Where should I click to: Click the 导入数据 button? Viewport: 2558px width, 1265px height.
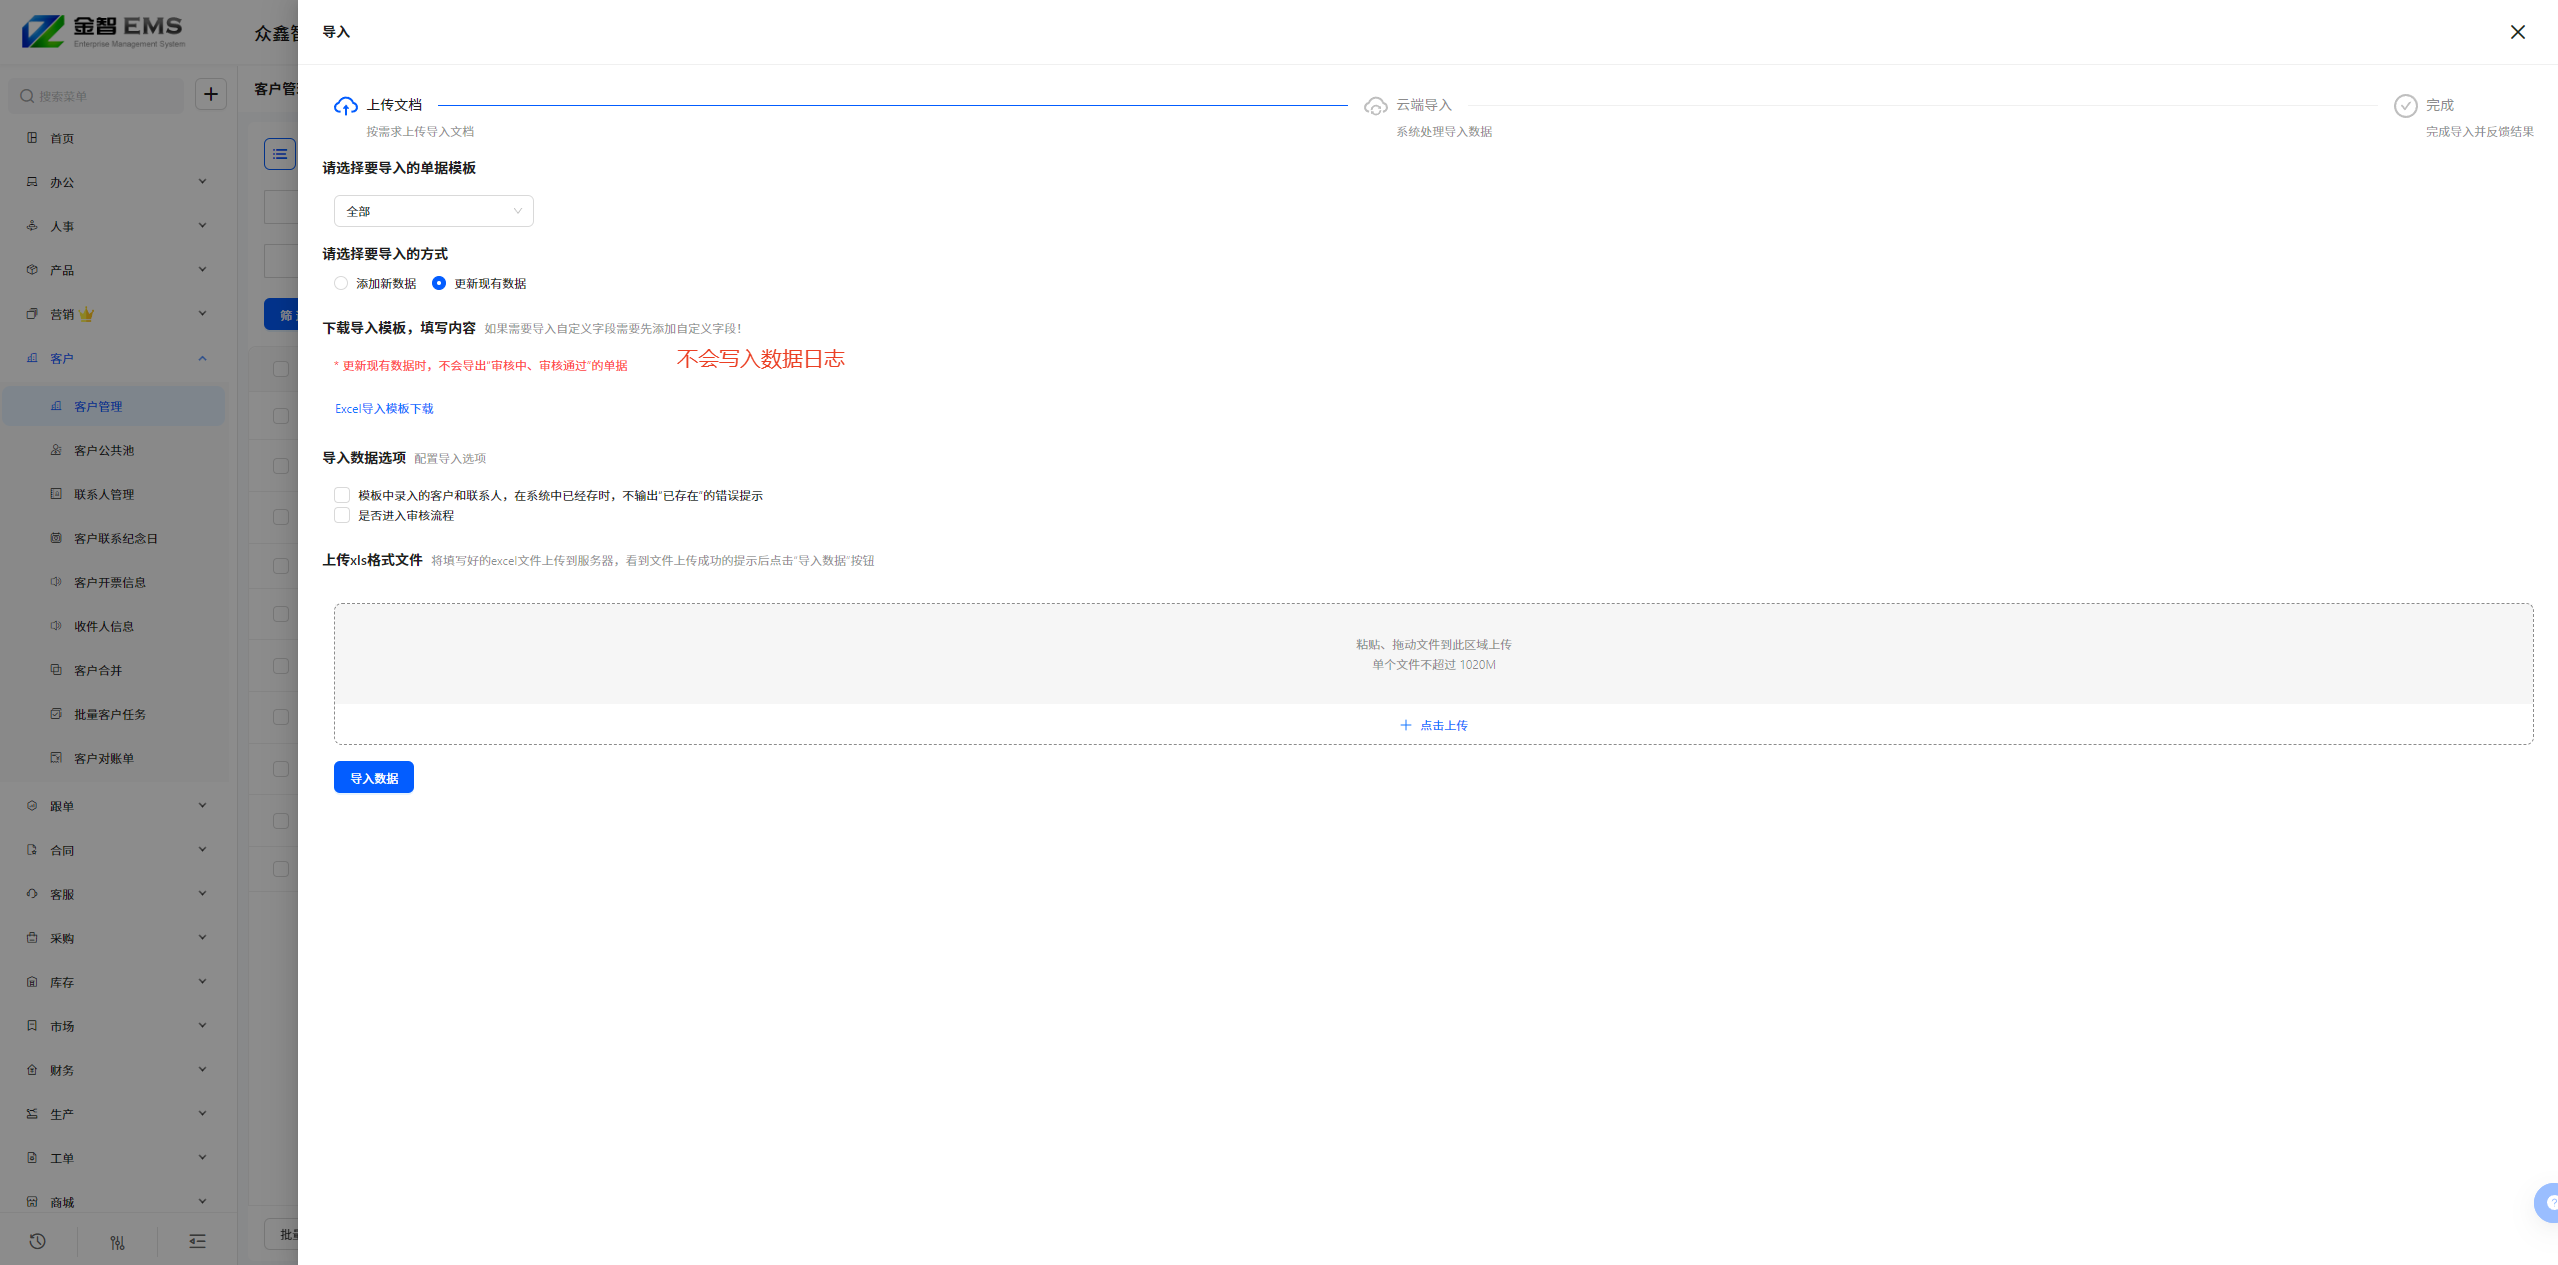pos(373,778)
